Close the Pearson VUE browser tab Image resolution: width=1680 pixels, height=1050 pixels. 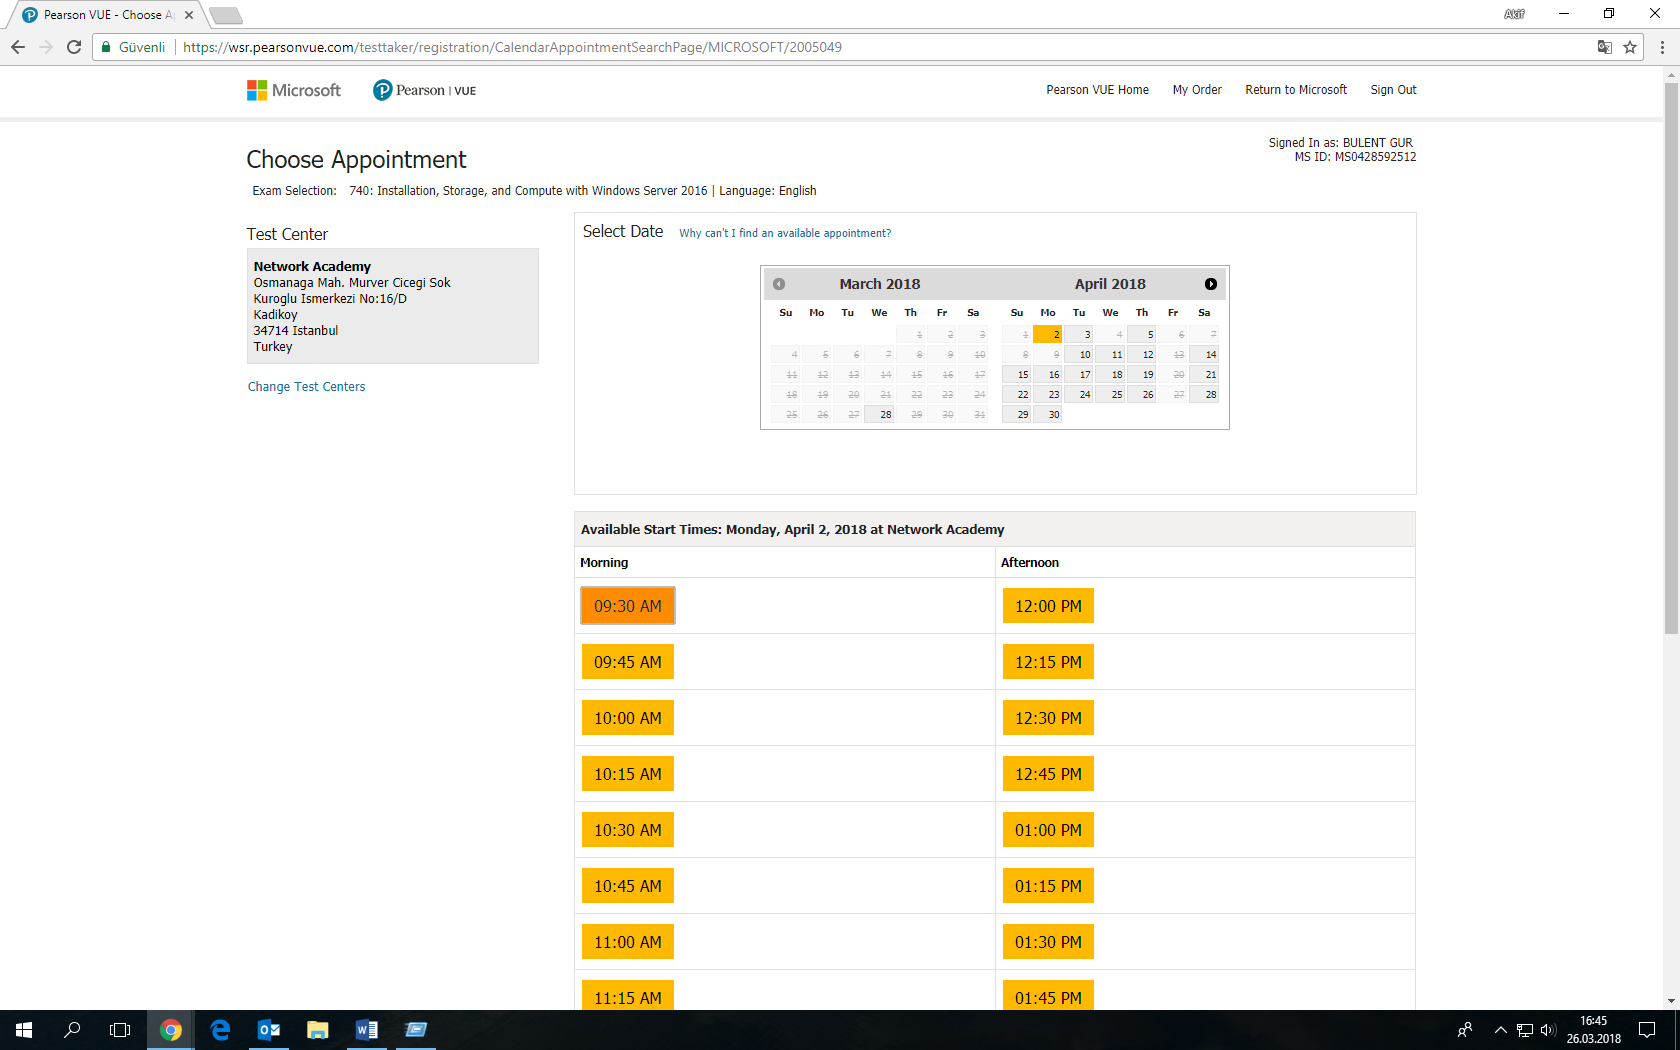click(x=189, y=15)
